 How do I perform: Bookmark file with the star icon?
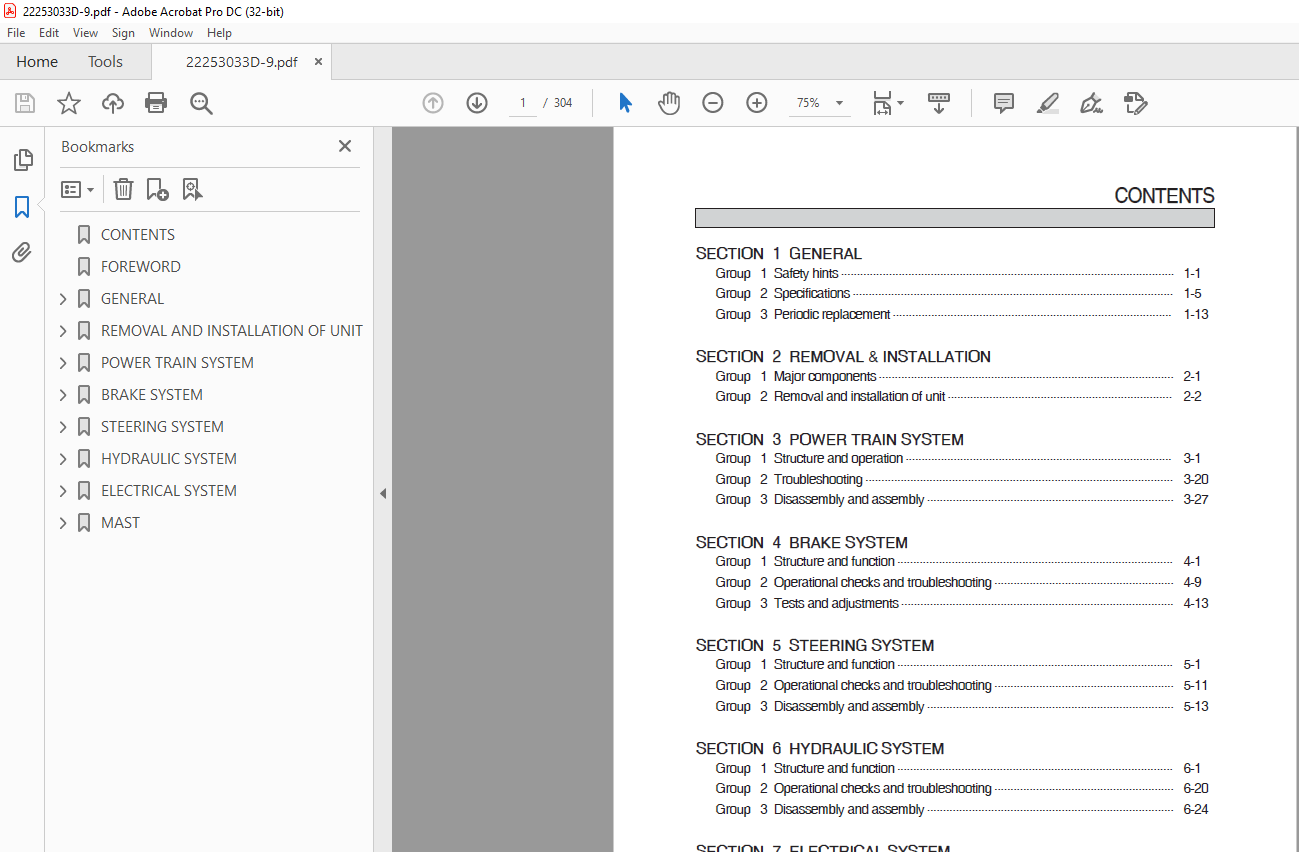(x=69, y=103)
